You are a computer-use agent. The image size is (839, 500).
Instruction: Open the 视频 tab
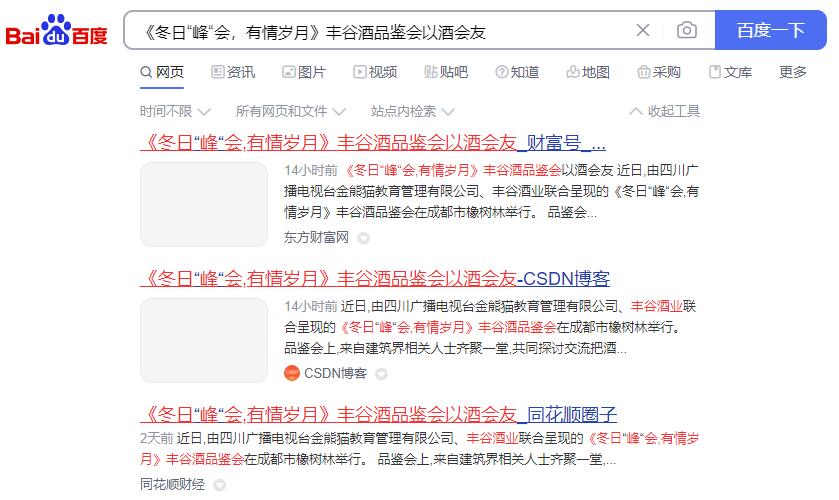375,72
